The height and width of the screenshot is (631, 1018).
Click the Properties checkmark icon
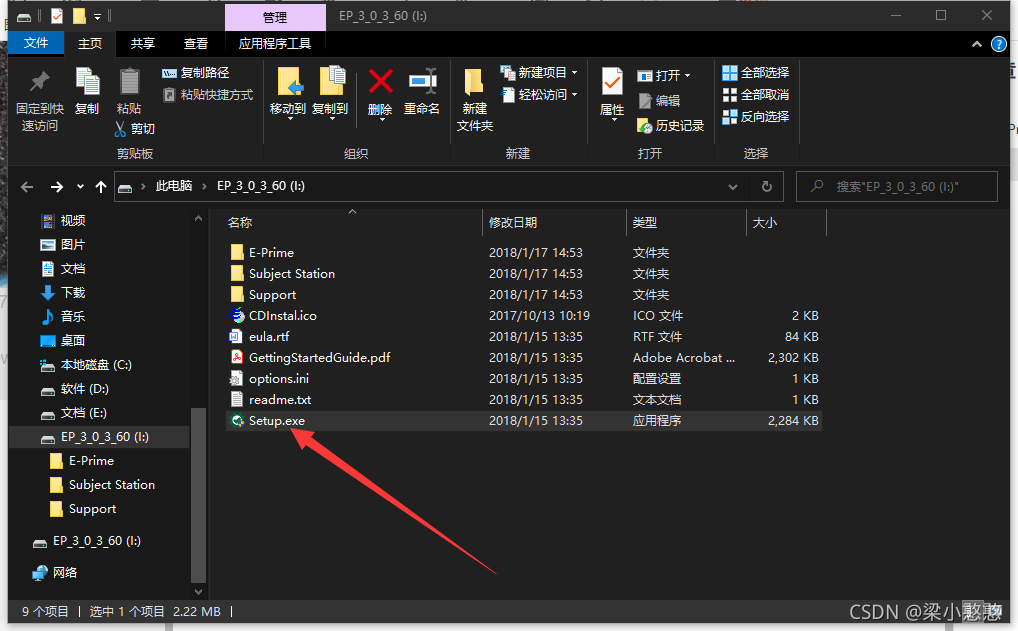[x=612, y=82]
